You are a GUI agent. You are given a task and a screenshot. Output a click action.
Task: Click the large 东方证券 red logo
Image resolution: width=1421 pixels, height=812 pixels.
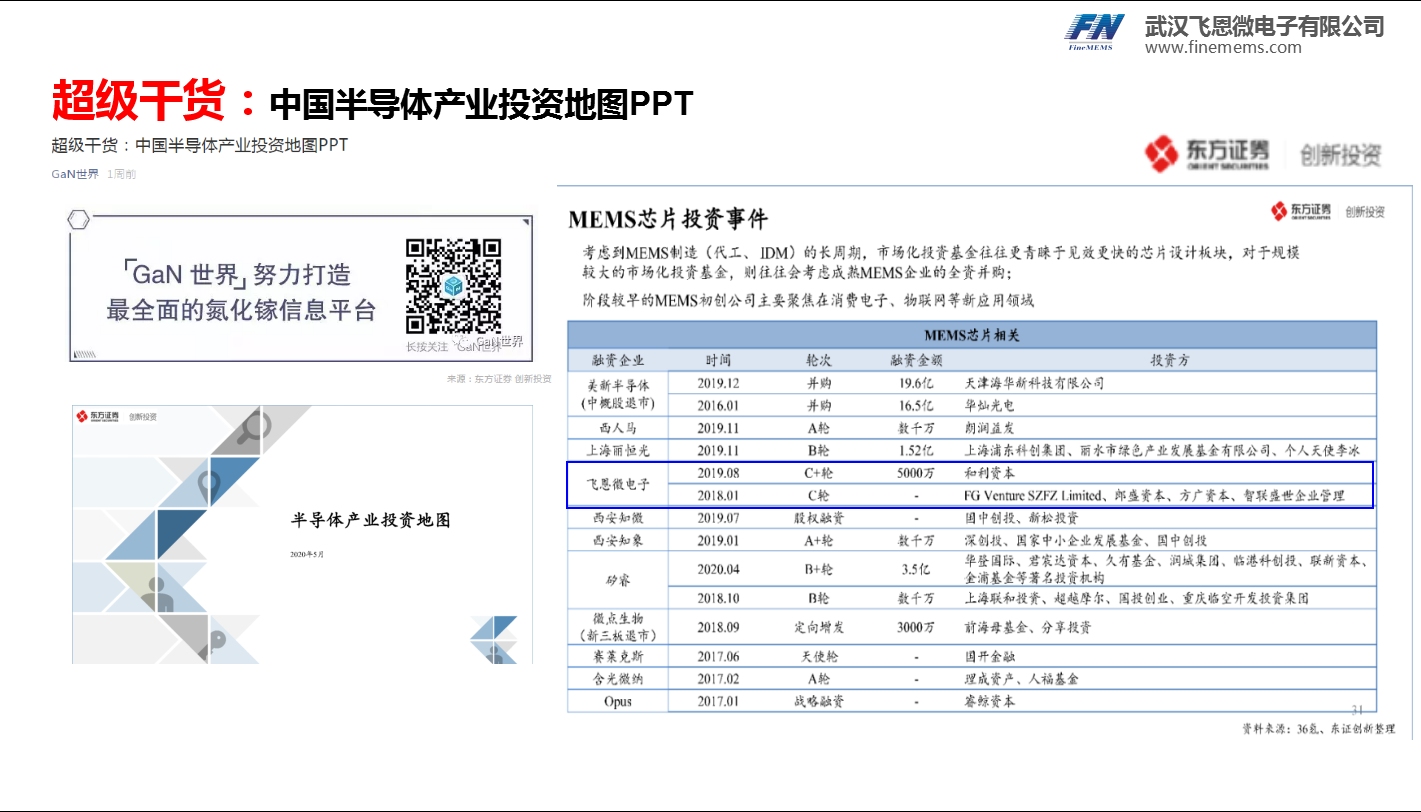click(1207, 154)
